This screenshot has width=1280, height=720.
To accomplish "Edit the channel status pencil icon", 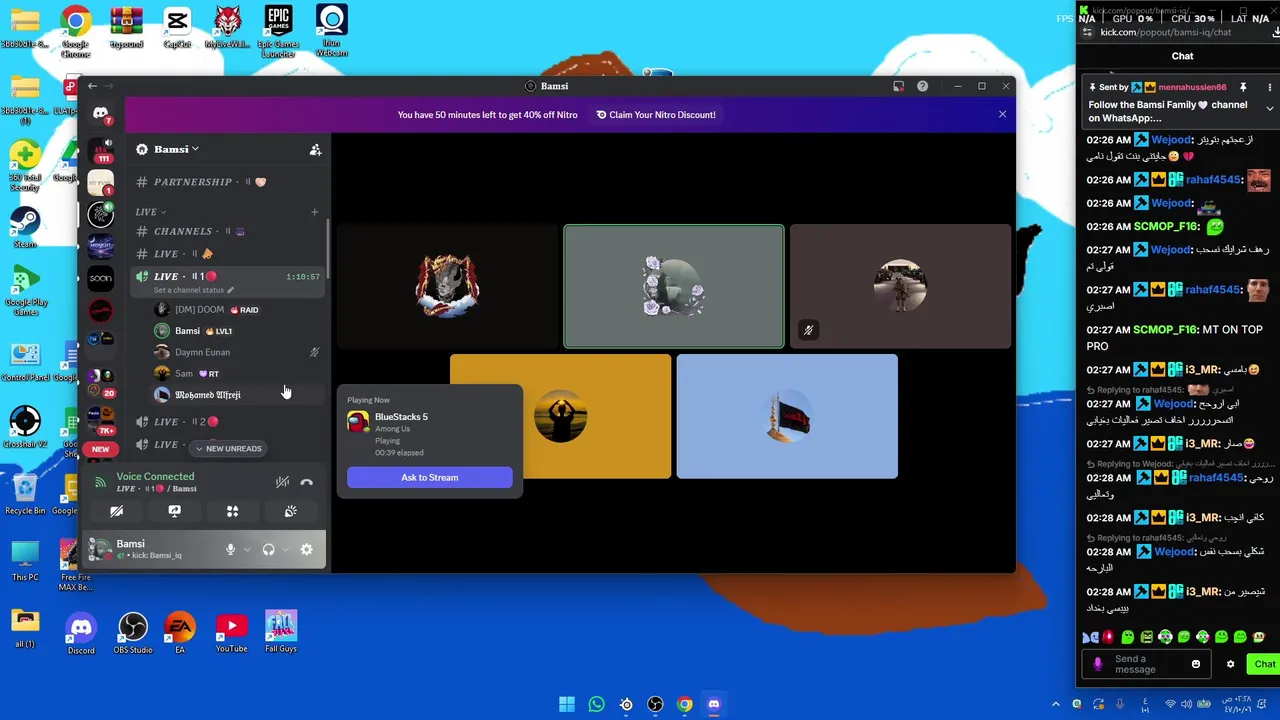I will point(230,290).
